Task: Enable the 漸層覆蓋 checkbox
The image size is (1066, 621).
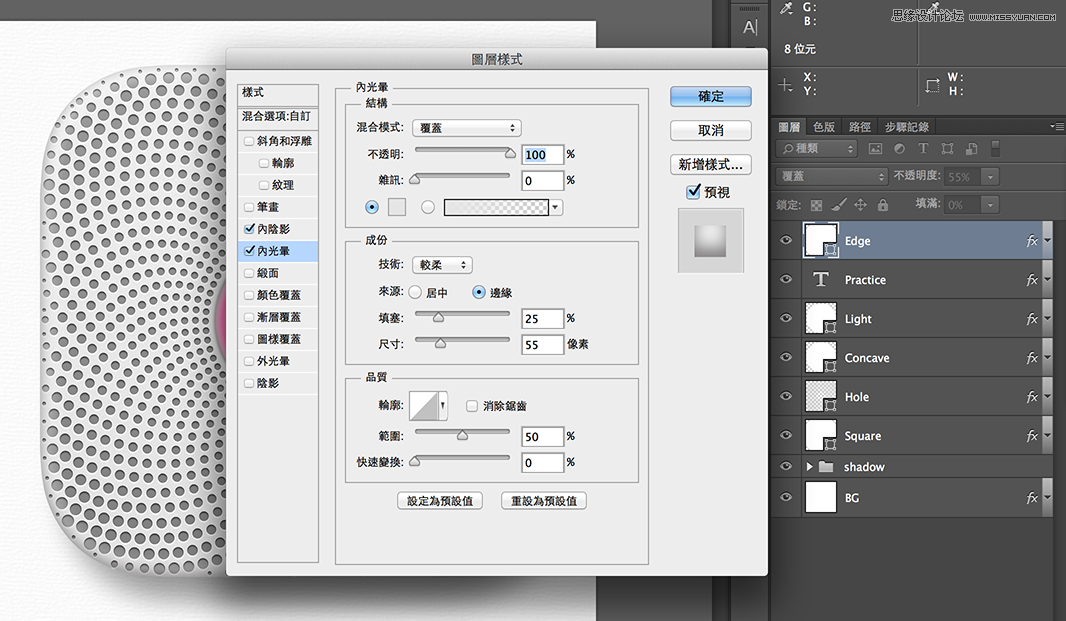Action: [249, 317]
